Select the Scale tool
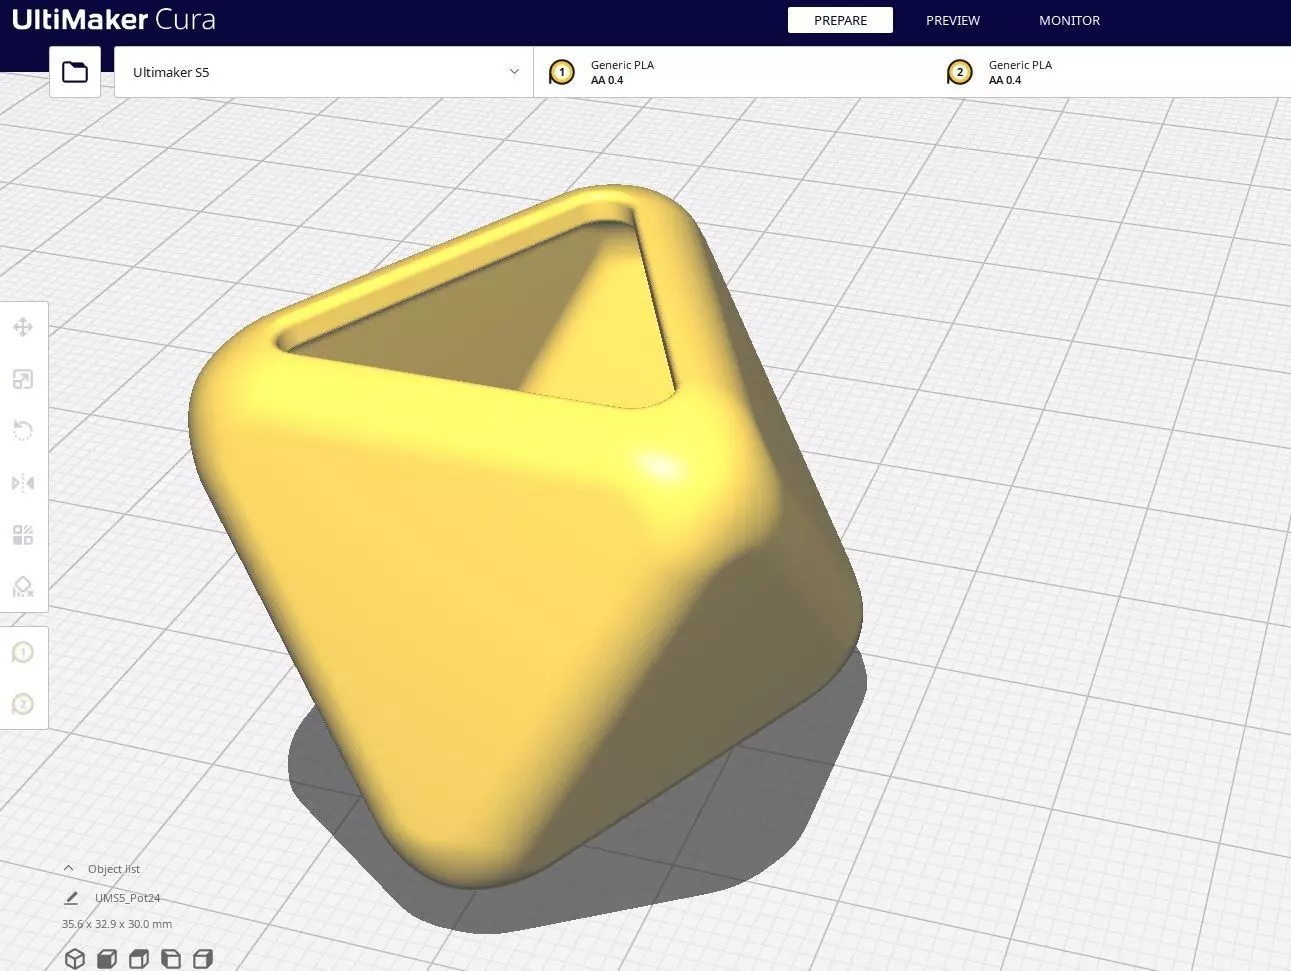1291x971 pixels. (23, 379)
